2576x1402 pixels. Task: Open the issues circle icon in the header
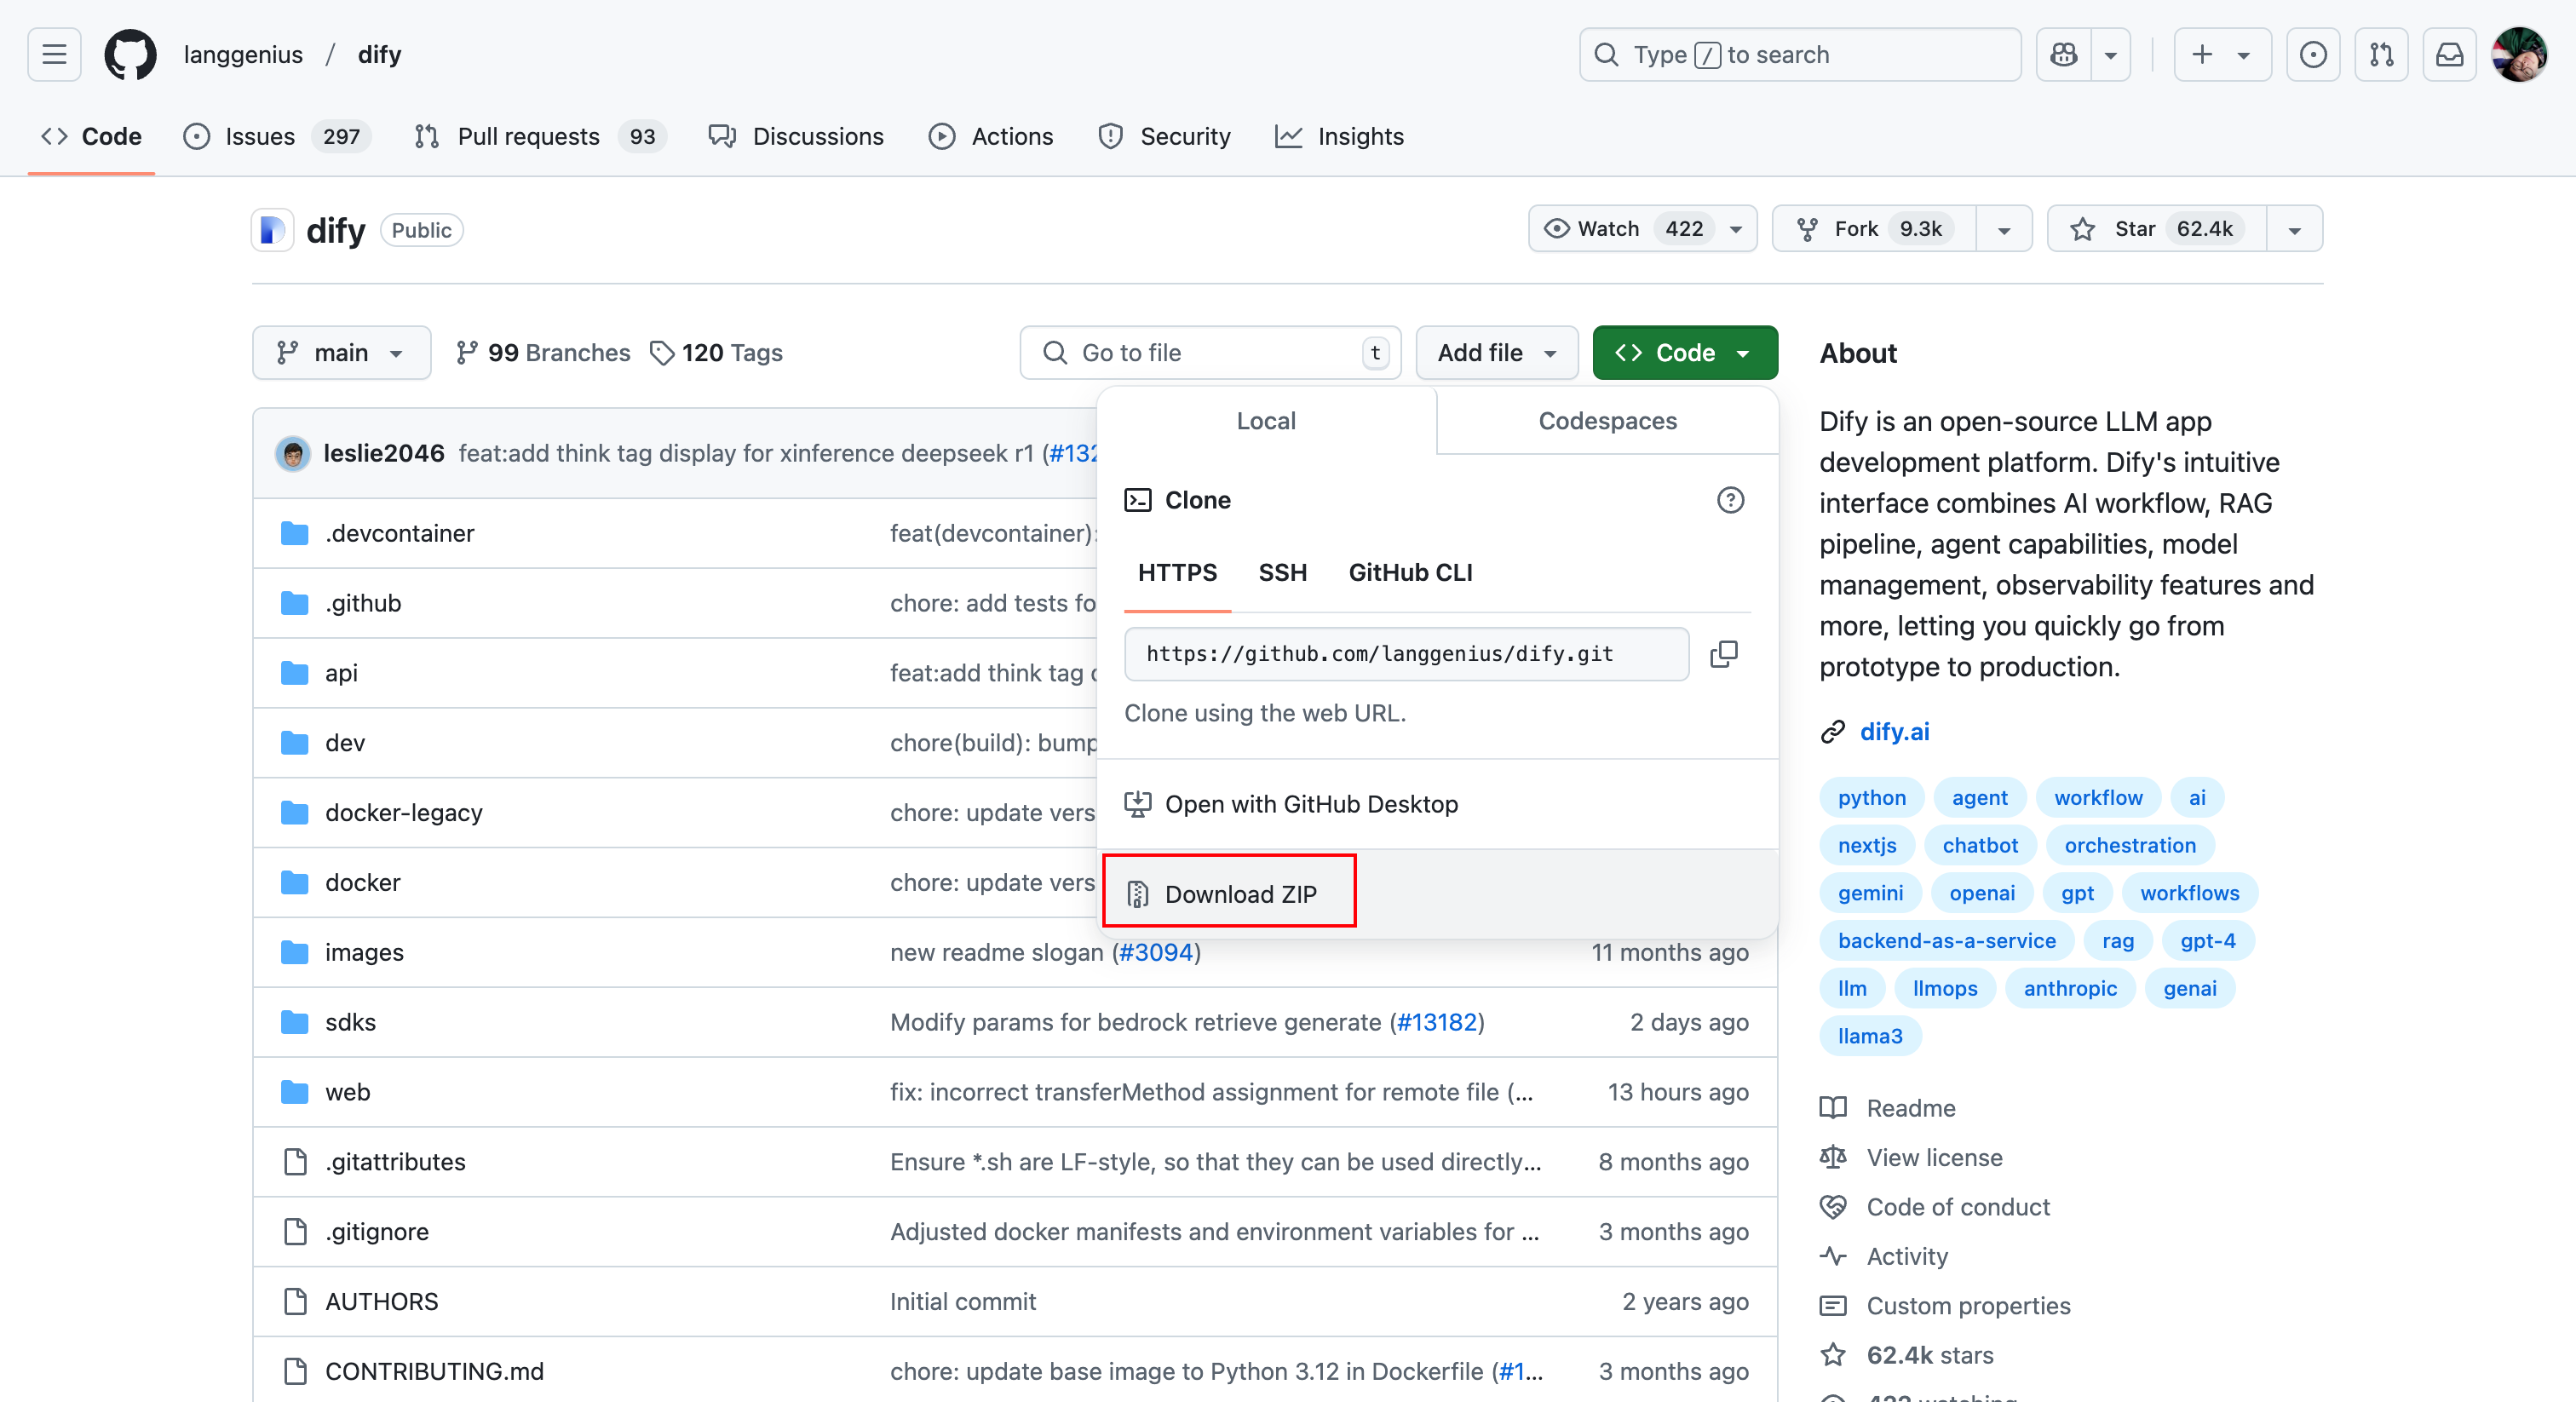[2313, 54]
